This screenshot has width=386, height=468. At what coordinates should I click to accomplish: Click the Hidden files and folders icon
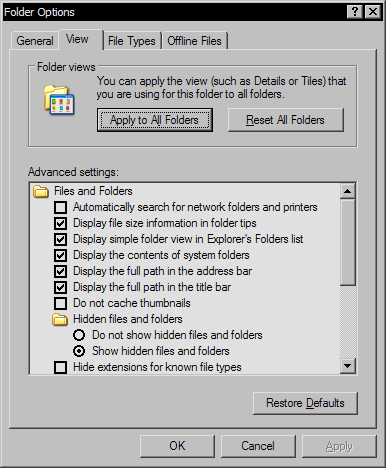pos(60,319)
